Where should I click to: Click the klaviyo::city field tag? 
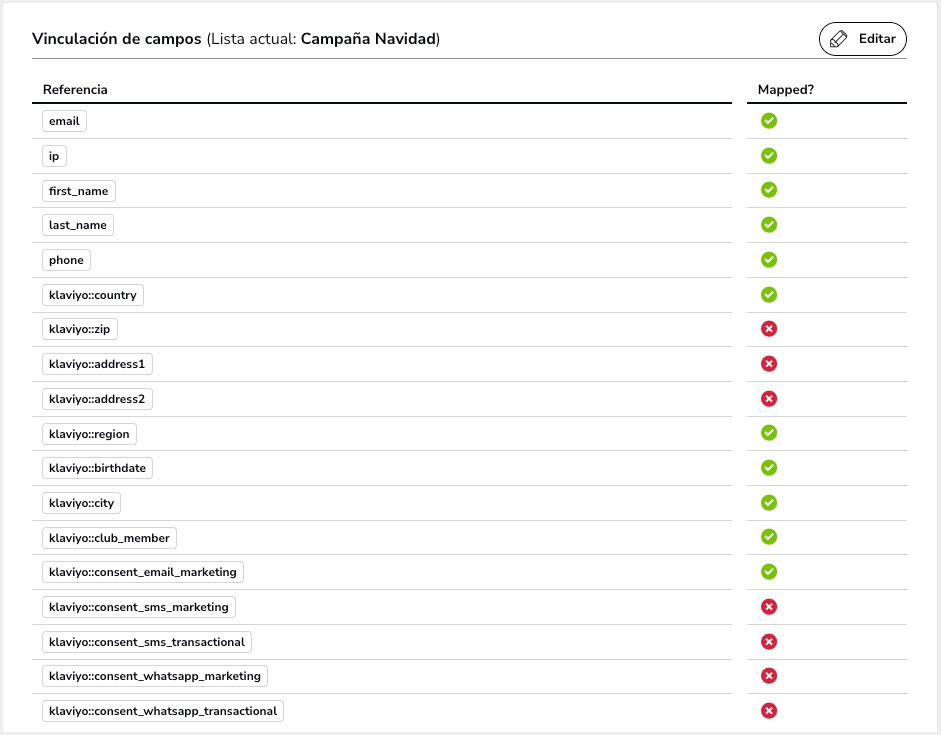82,503
